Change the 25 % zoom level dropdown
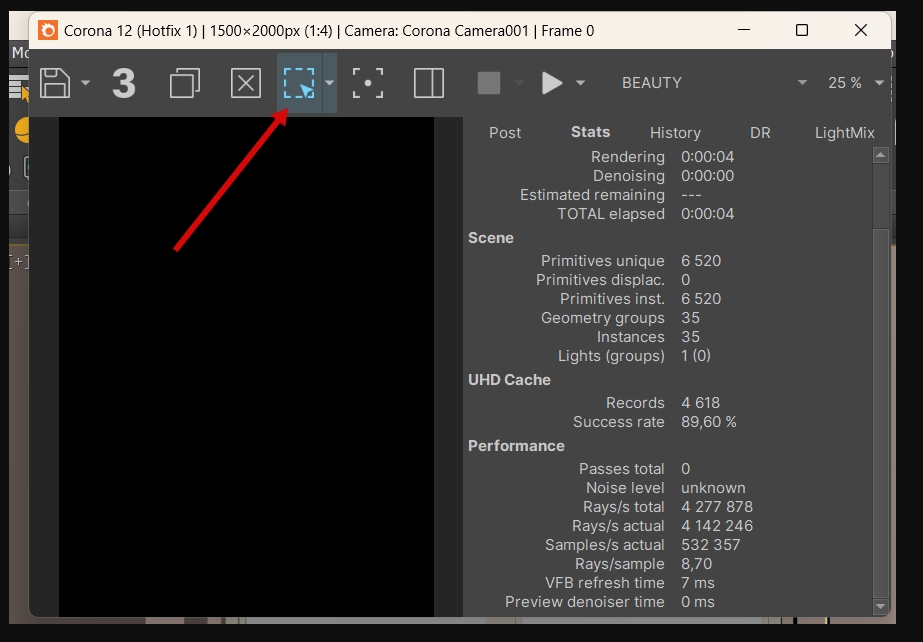The width and height of the screenshot is (923, 642). (856, 83)
